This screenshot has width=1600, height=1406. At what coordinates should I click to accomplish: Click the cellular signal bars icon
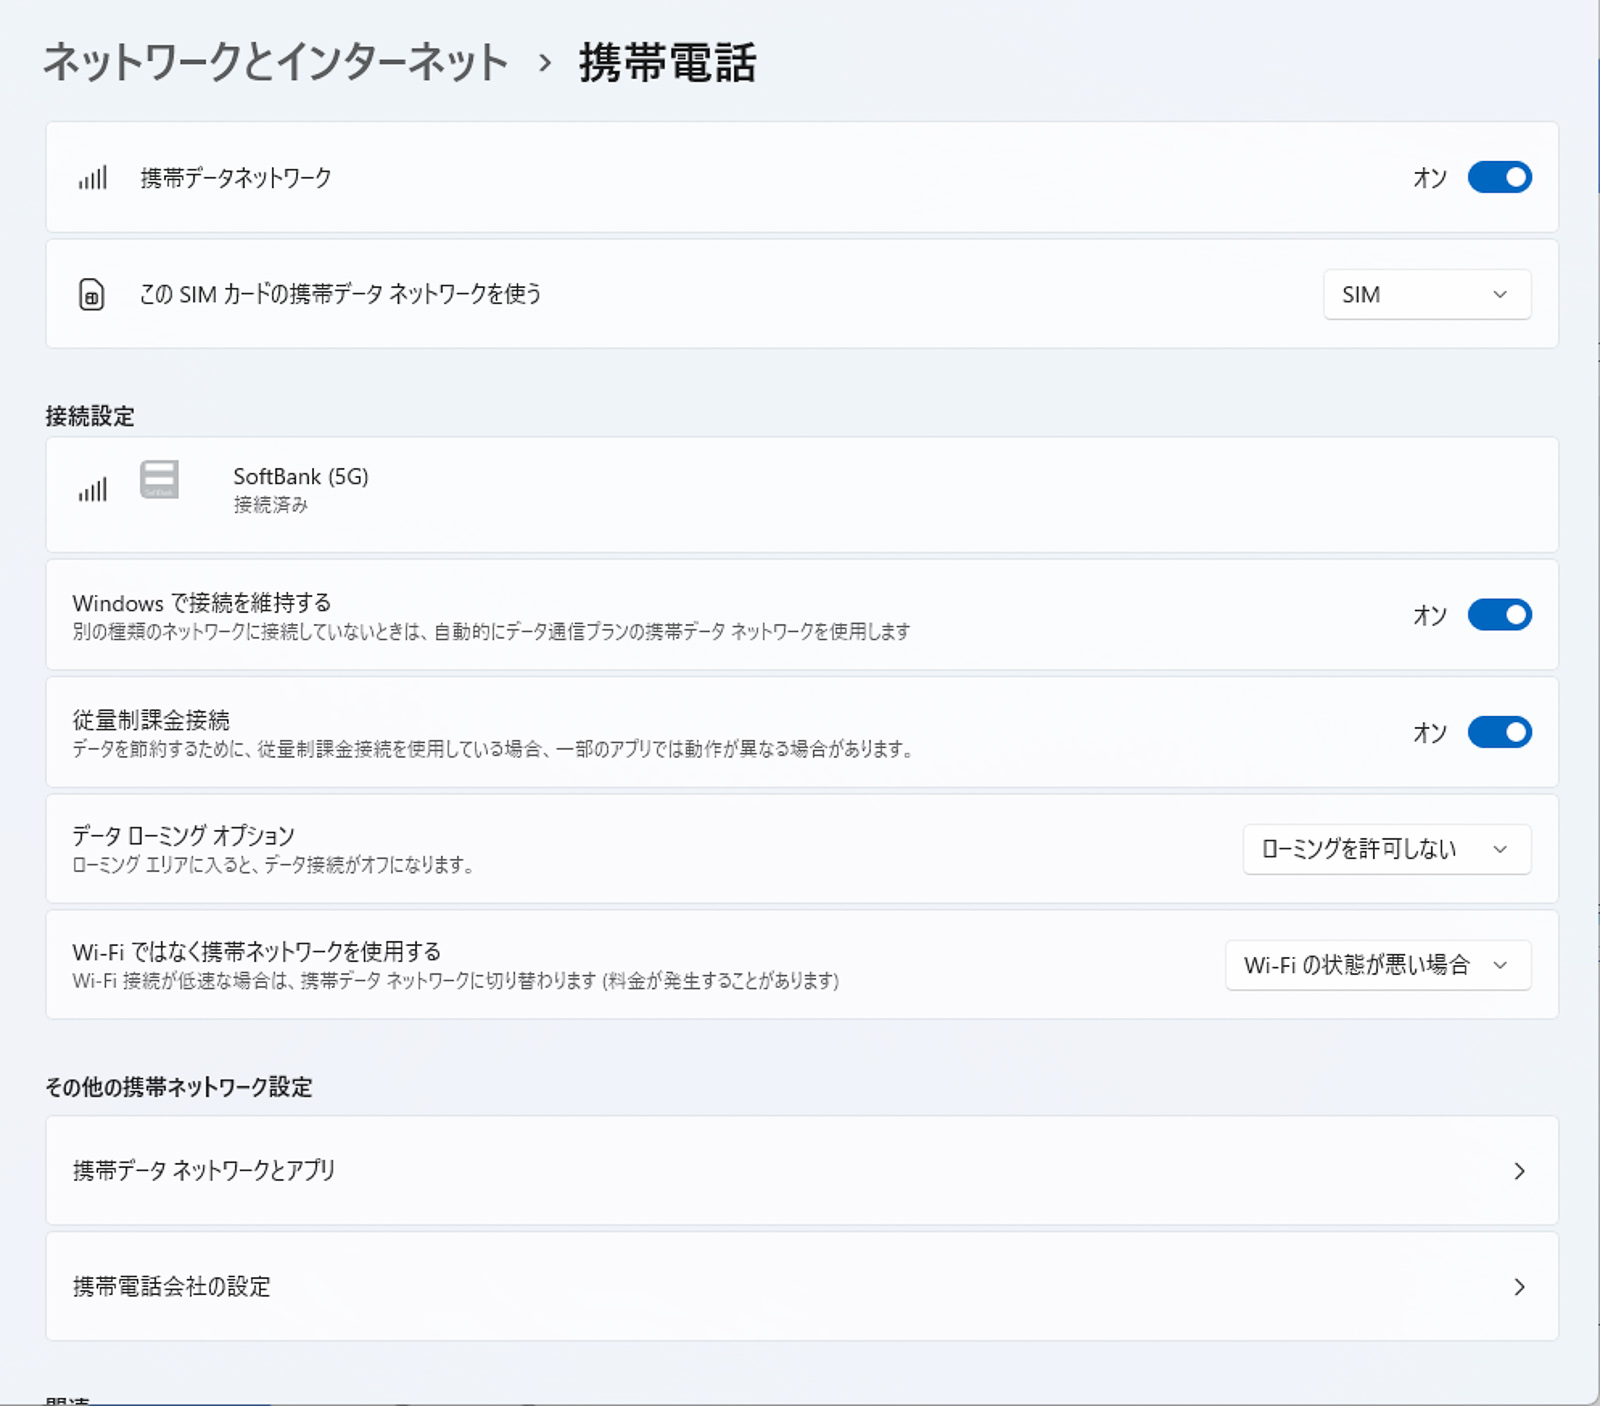tap(93, 177)
